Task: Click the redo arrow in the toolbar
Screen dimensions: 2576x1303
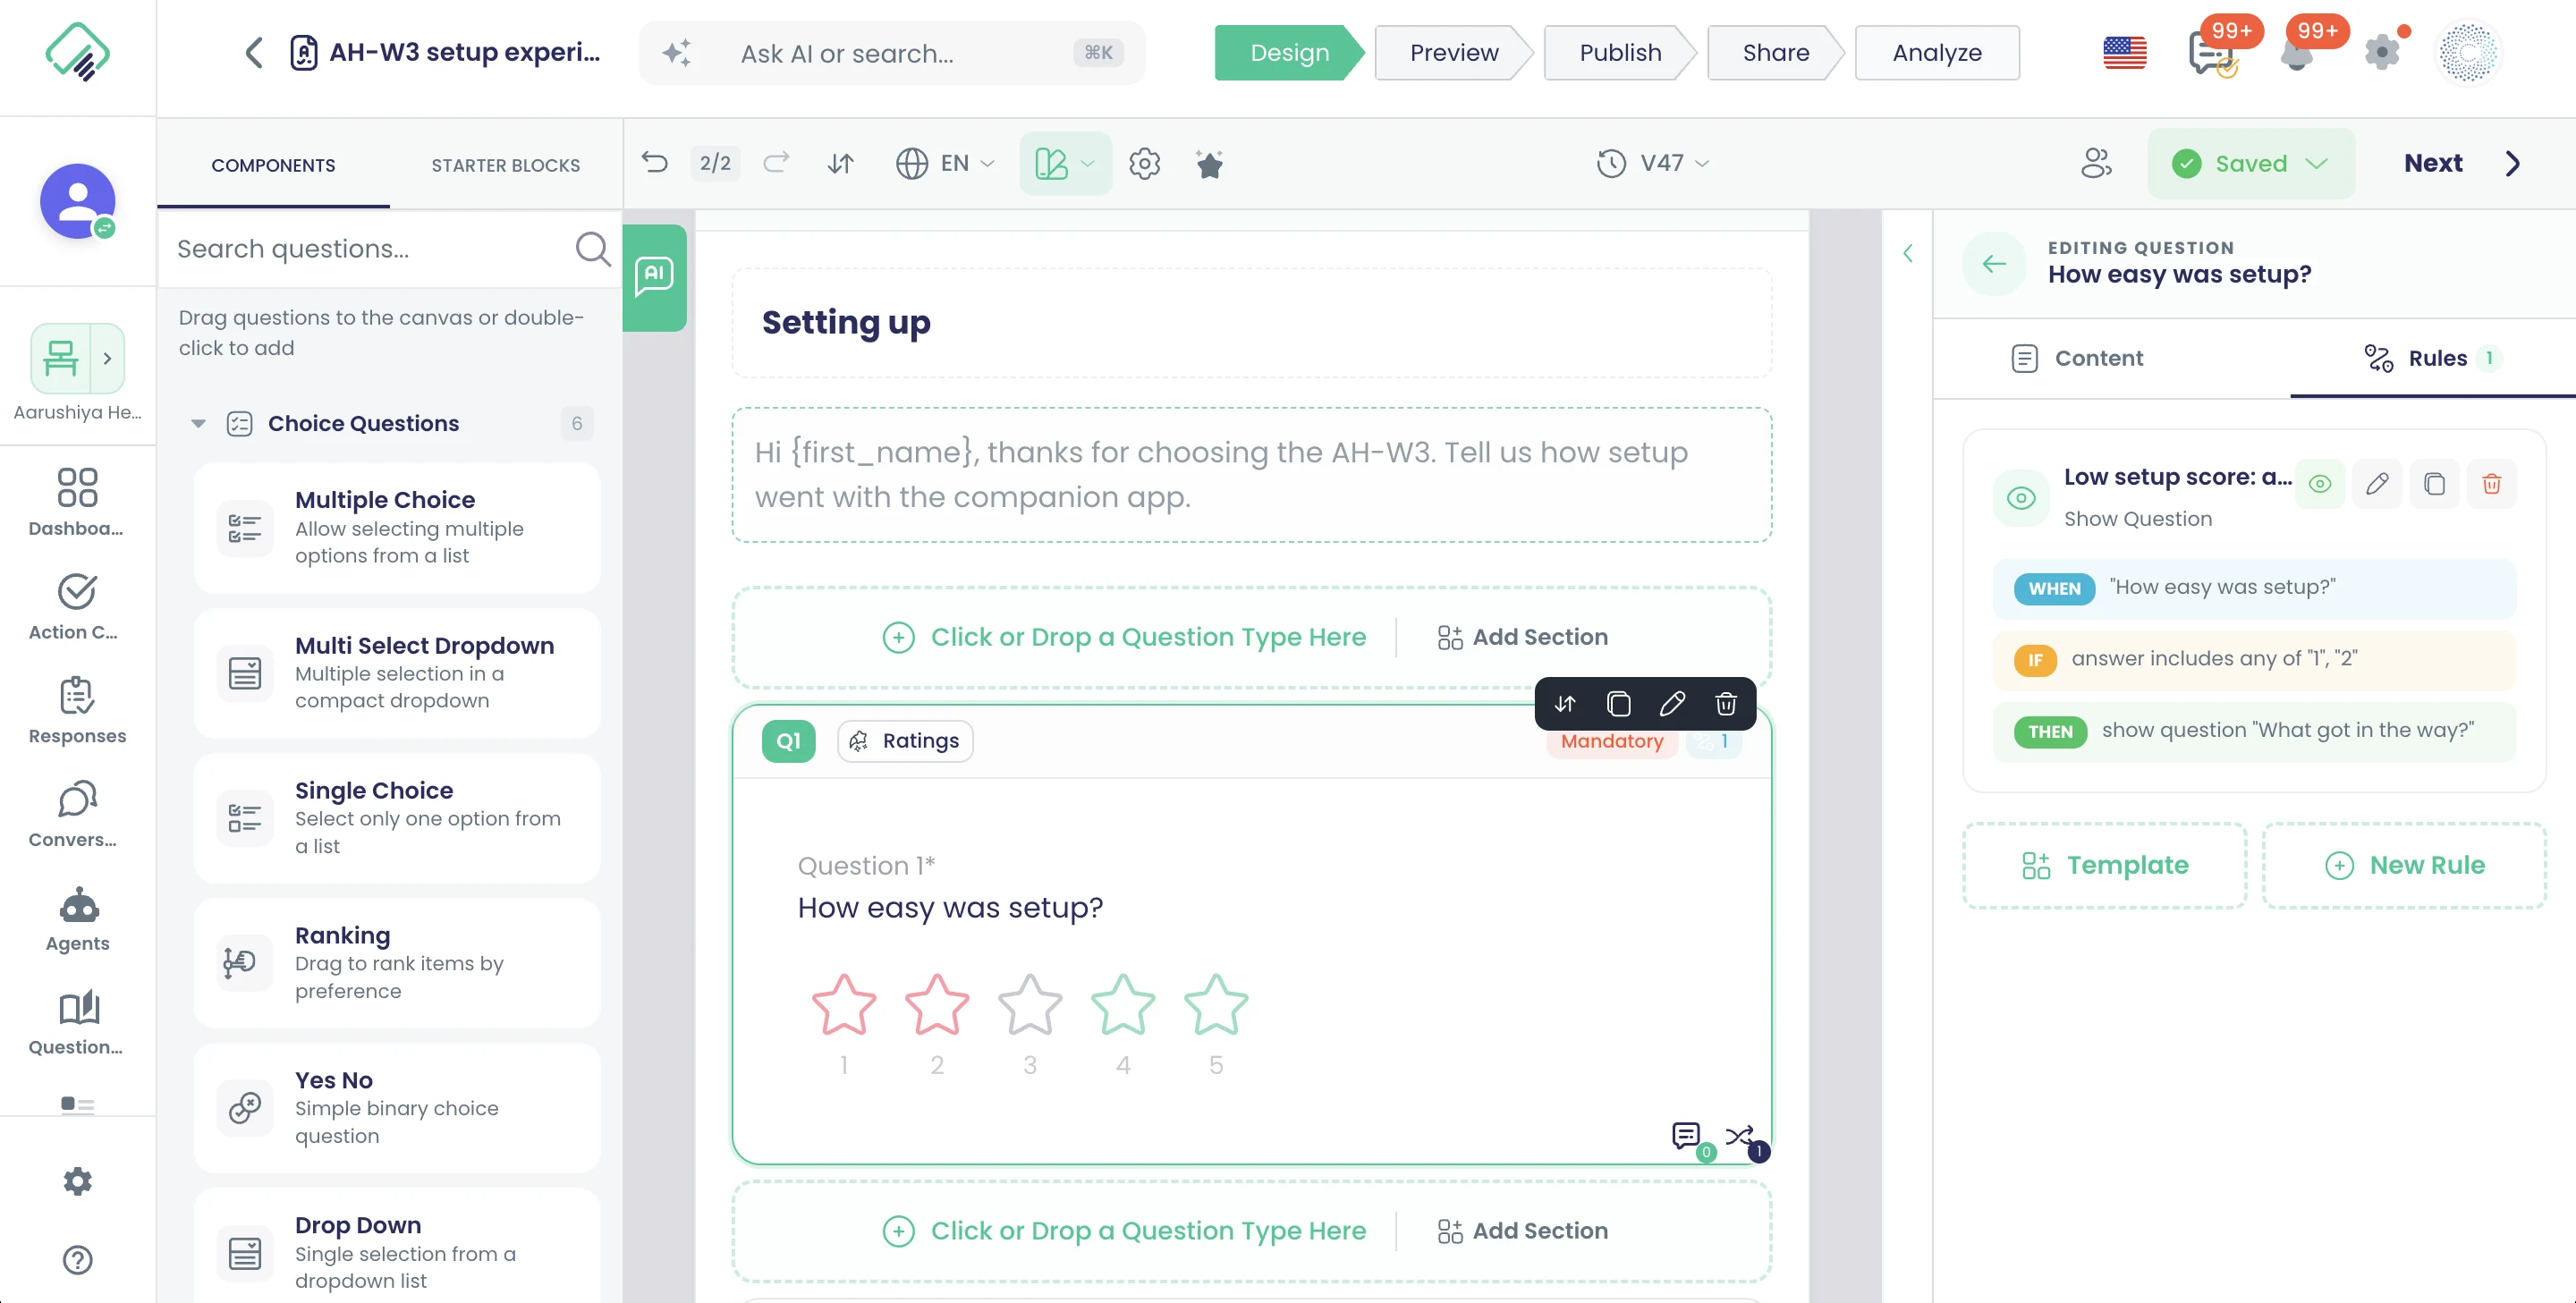Action: click(x=776, y=163)
